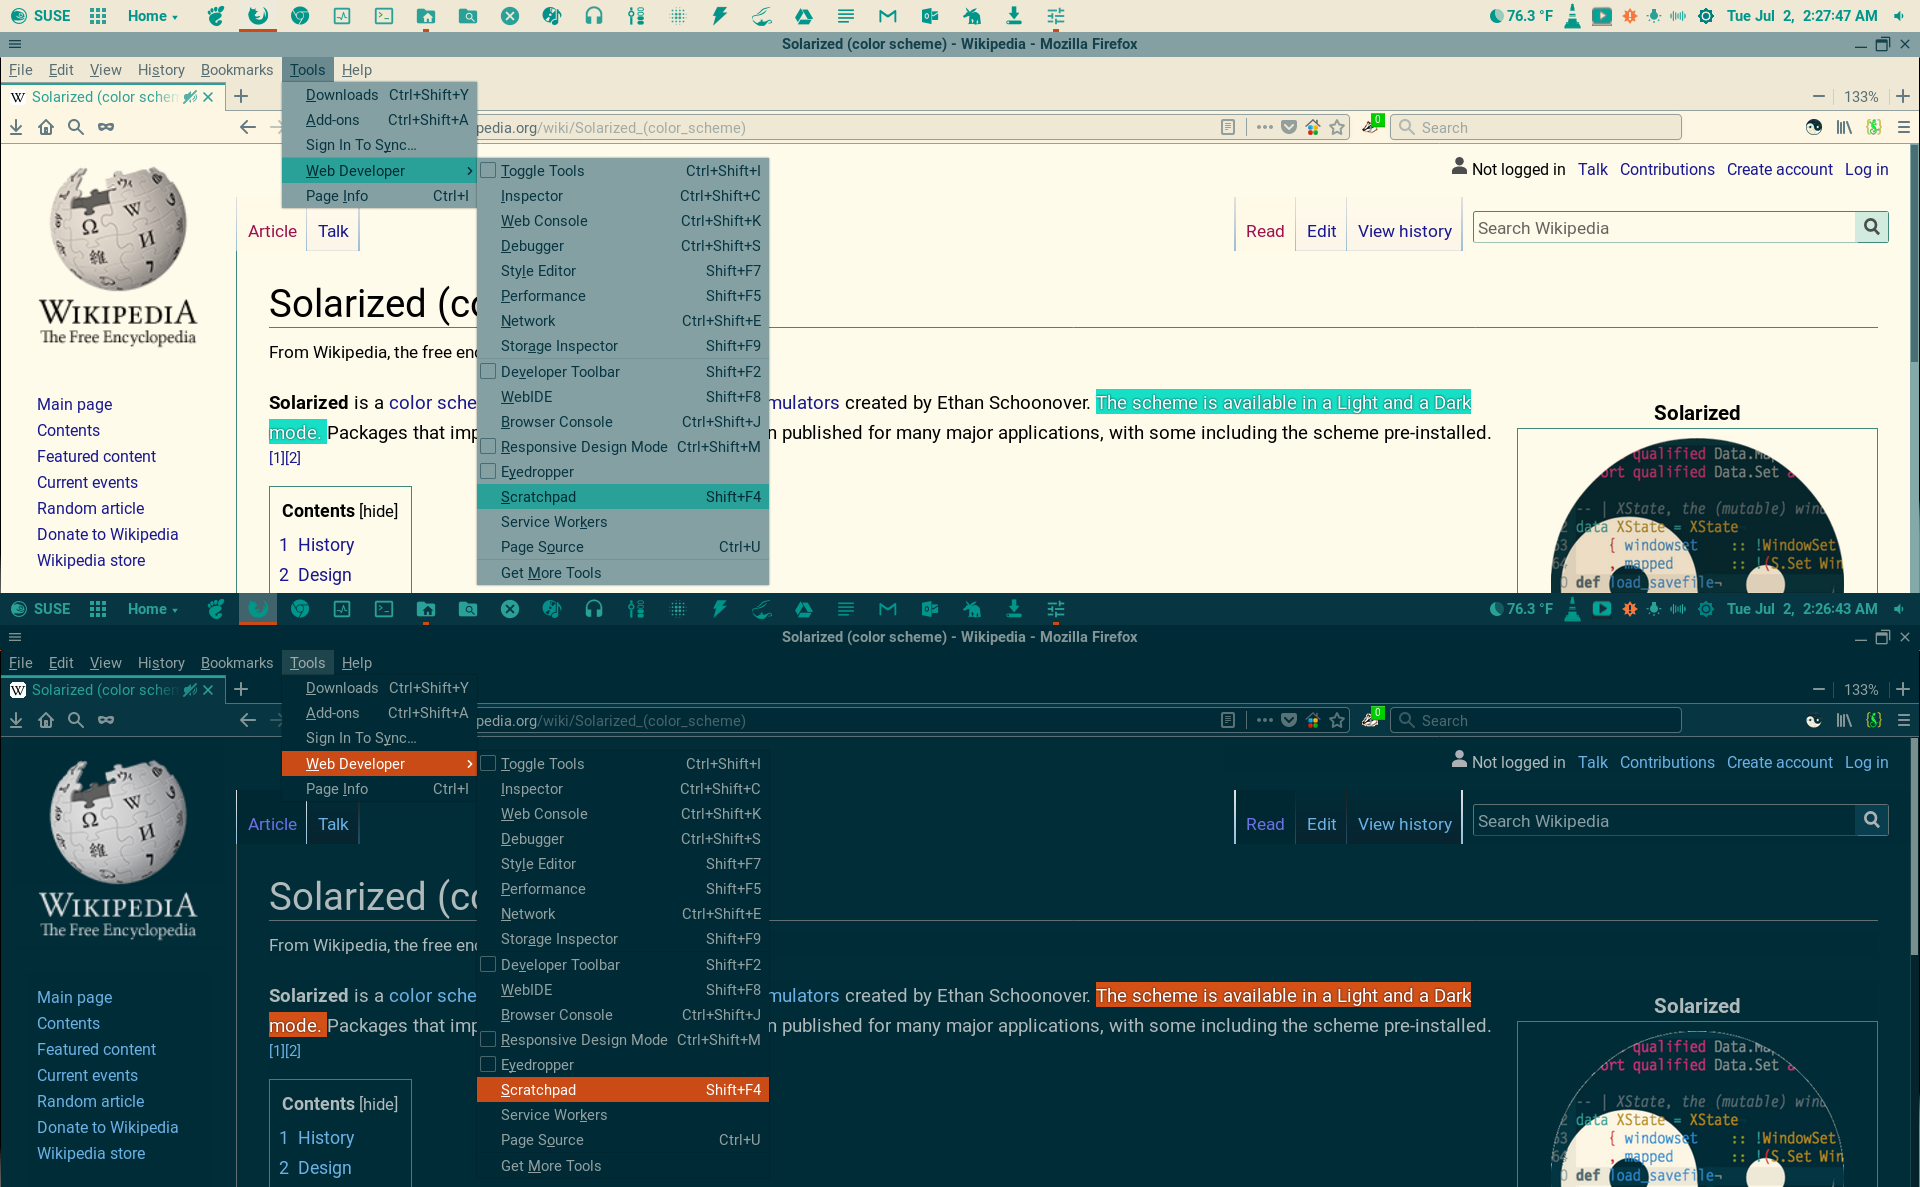Viewport: 1920px width, 1187px height.
Task: Bookmark page with star icon in dark window
Action: (x=1337, y=720)
